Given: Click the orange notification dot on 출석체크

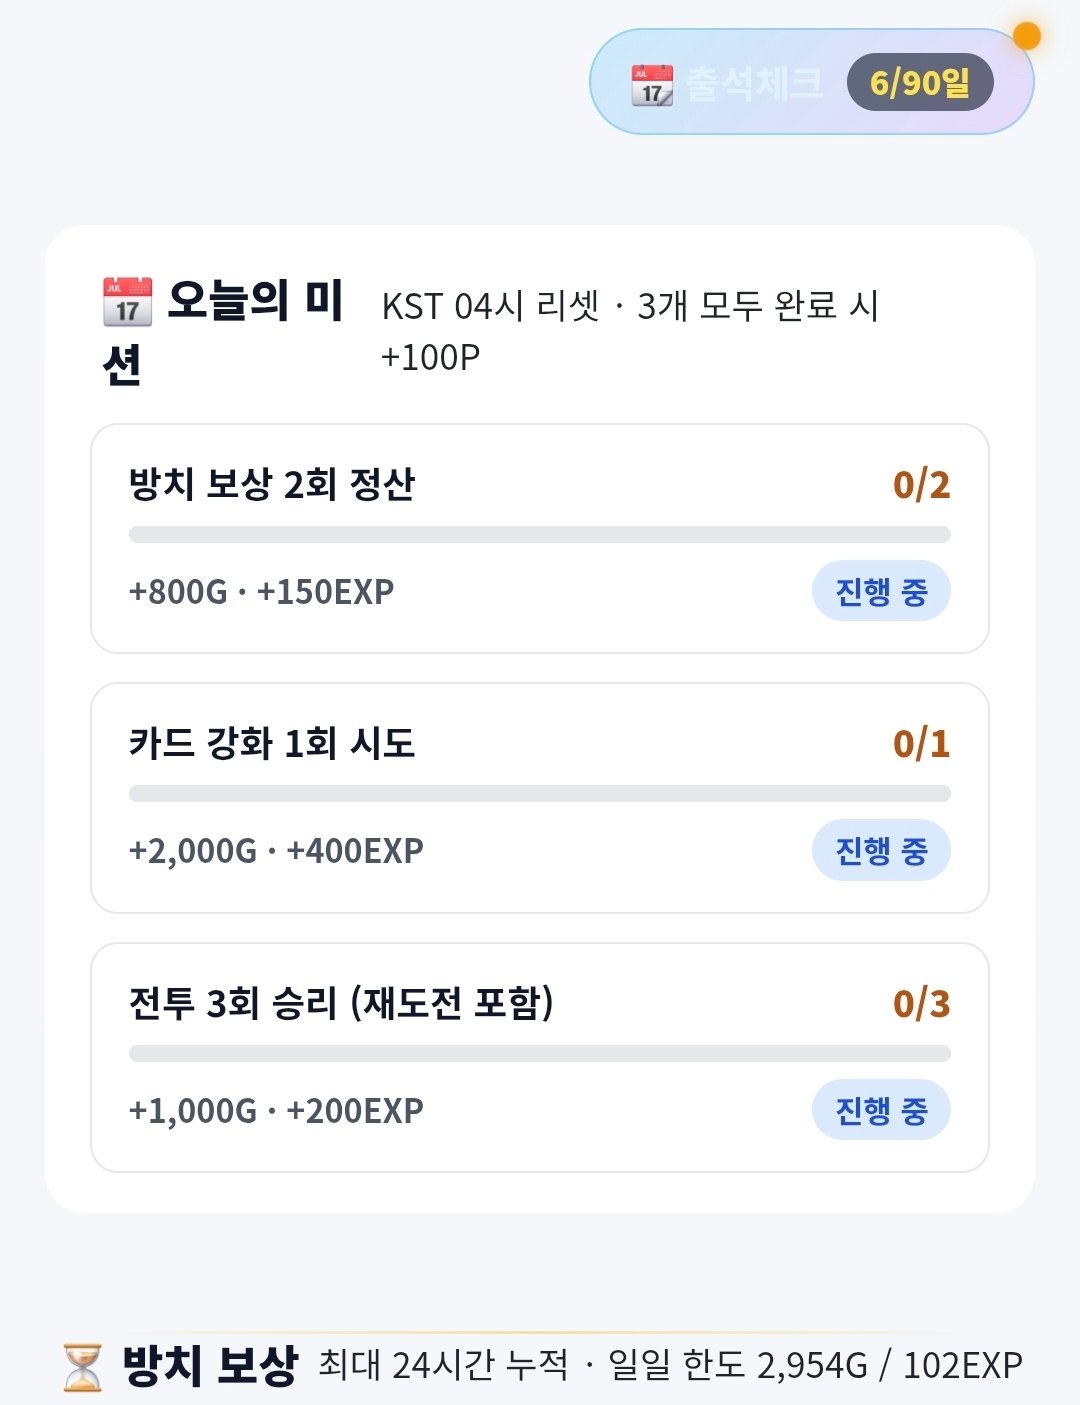Looking at the screenshot, I should click(1026, 36).
